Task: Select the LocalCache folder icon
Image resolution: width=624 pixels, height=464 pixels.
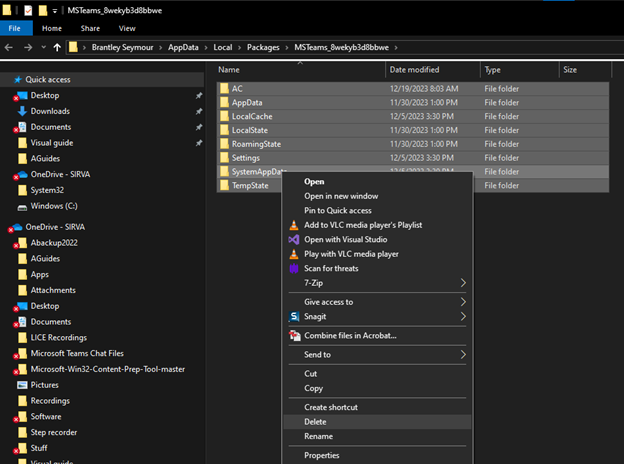Action: pyautogui.click(x=224, y=116)
